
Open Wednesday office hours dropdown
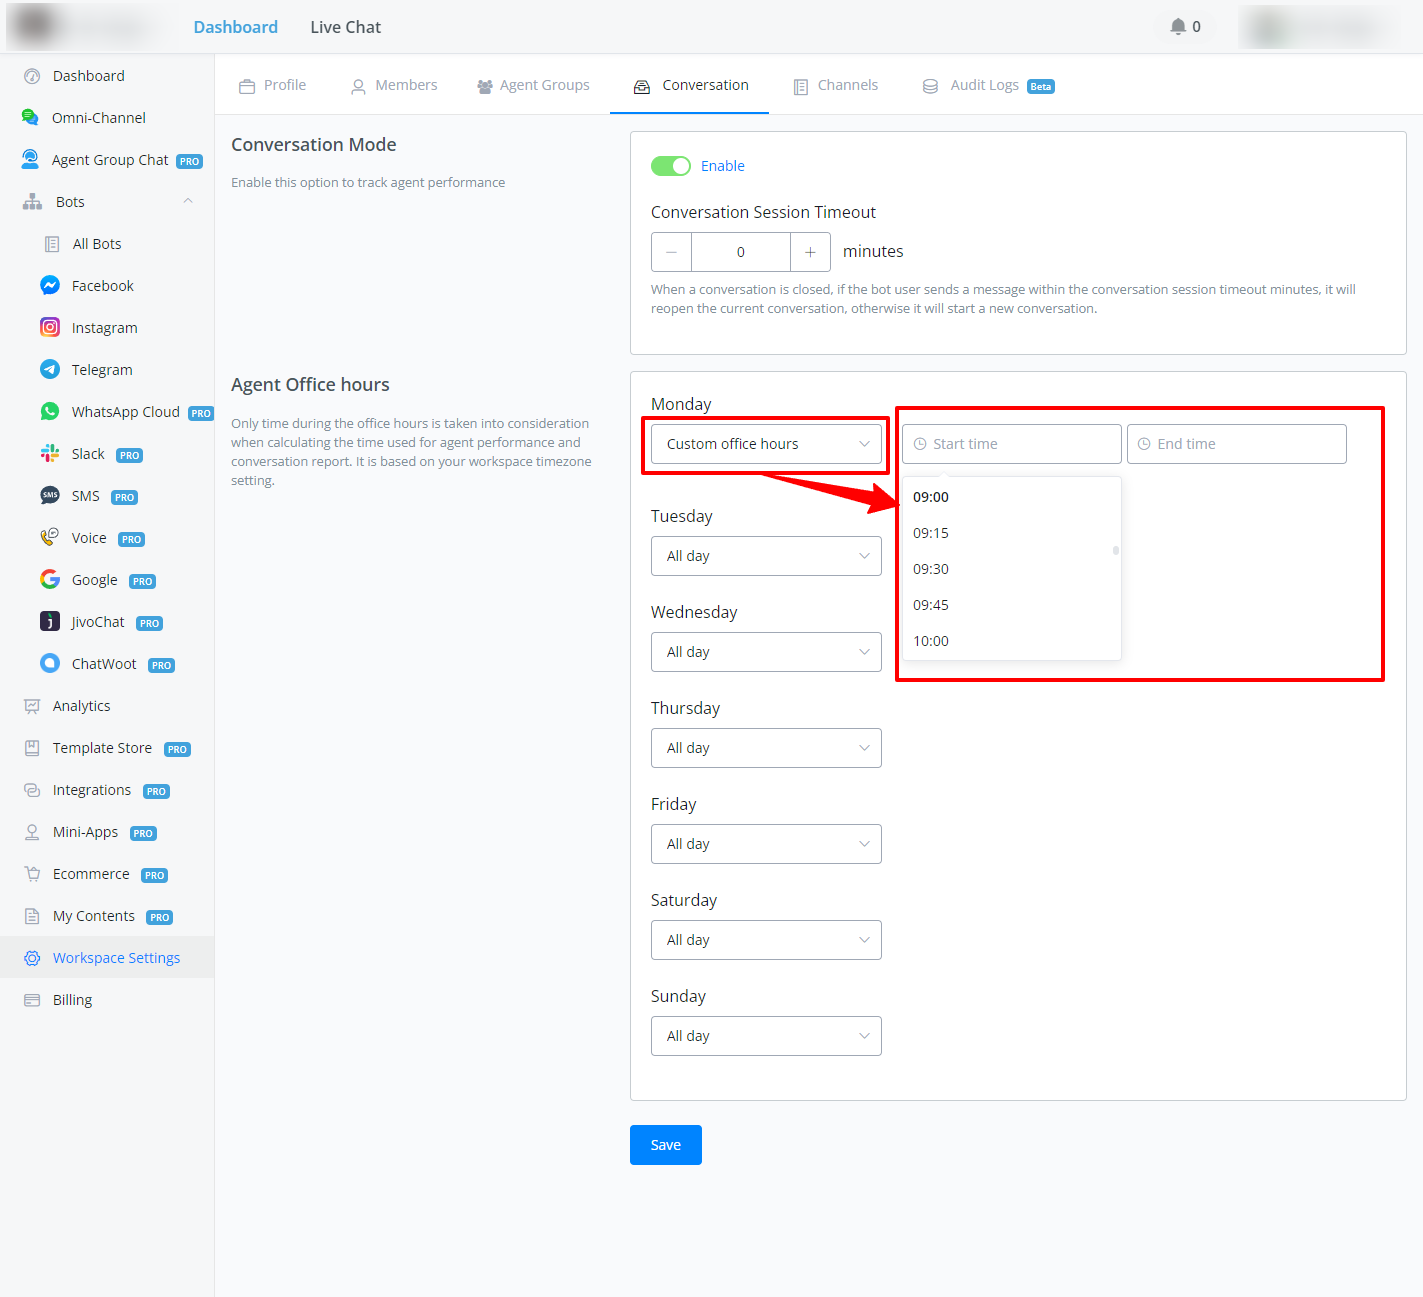tap(766, 652)
